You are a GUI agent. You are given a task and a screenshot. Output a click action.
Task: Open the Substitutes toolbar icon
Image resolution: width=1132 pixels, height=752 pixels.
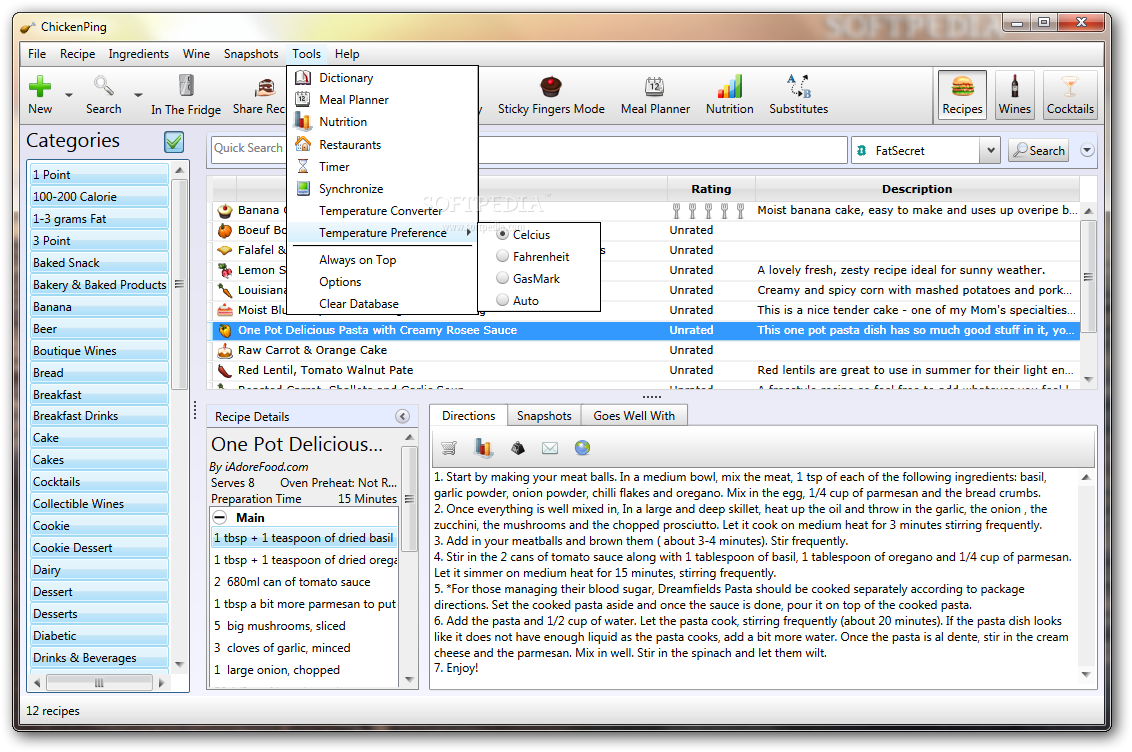[798, 87]
